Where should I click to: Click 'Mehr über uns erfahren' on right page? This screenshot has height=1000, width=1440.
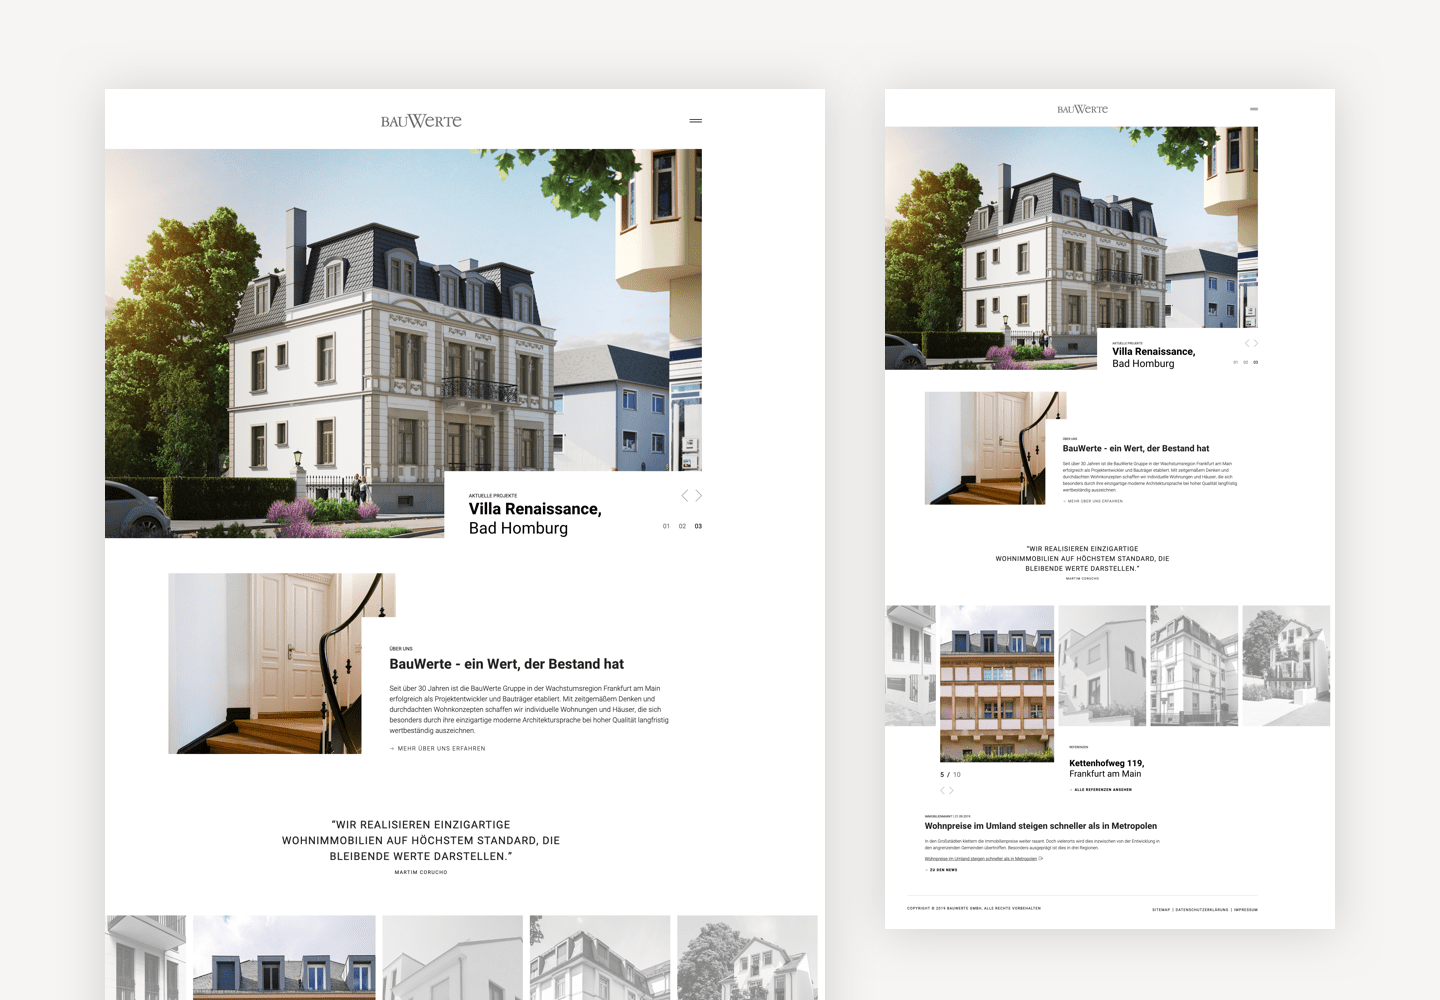[1092, 501]
